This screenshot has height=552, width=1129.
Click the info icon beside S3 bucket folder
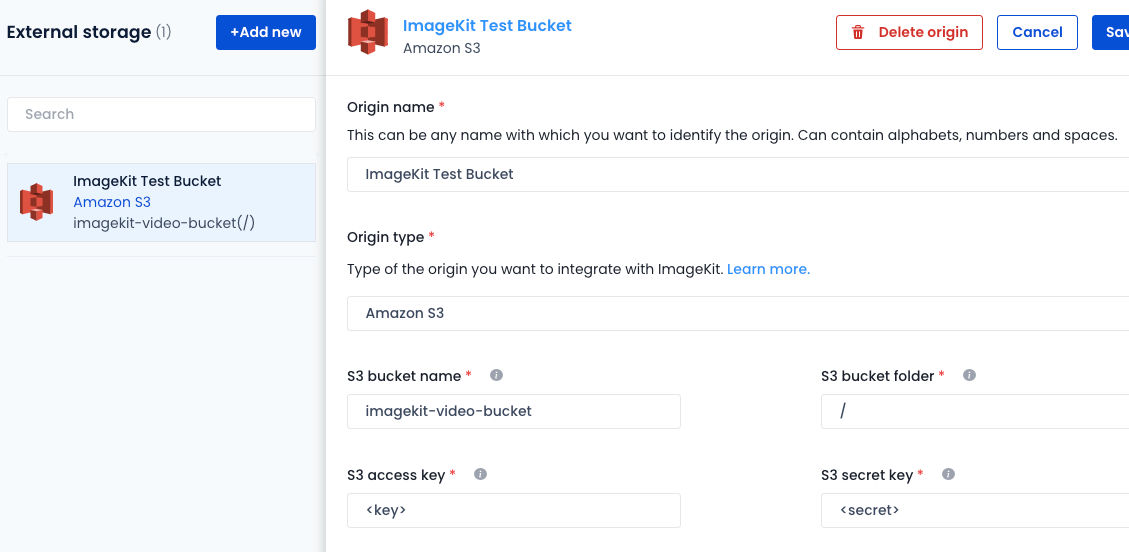[969, 375]
